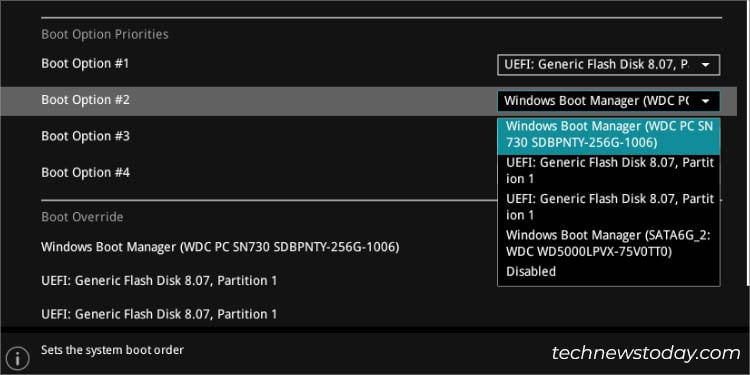Collapse the Boot Option #2 combo box
This screenshot has height=375, width=750.
tap(608, 101)
